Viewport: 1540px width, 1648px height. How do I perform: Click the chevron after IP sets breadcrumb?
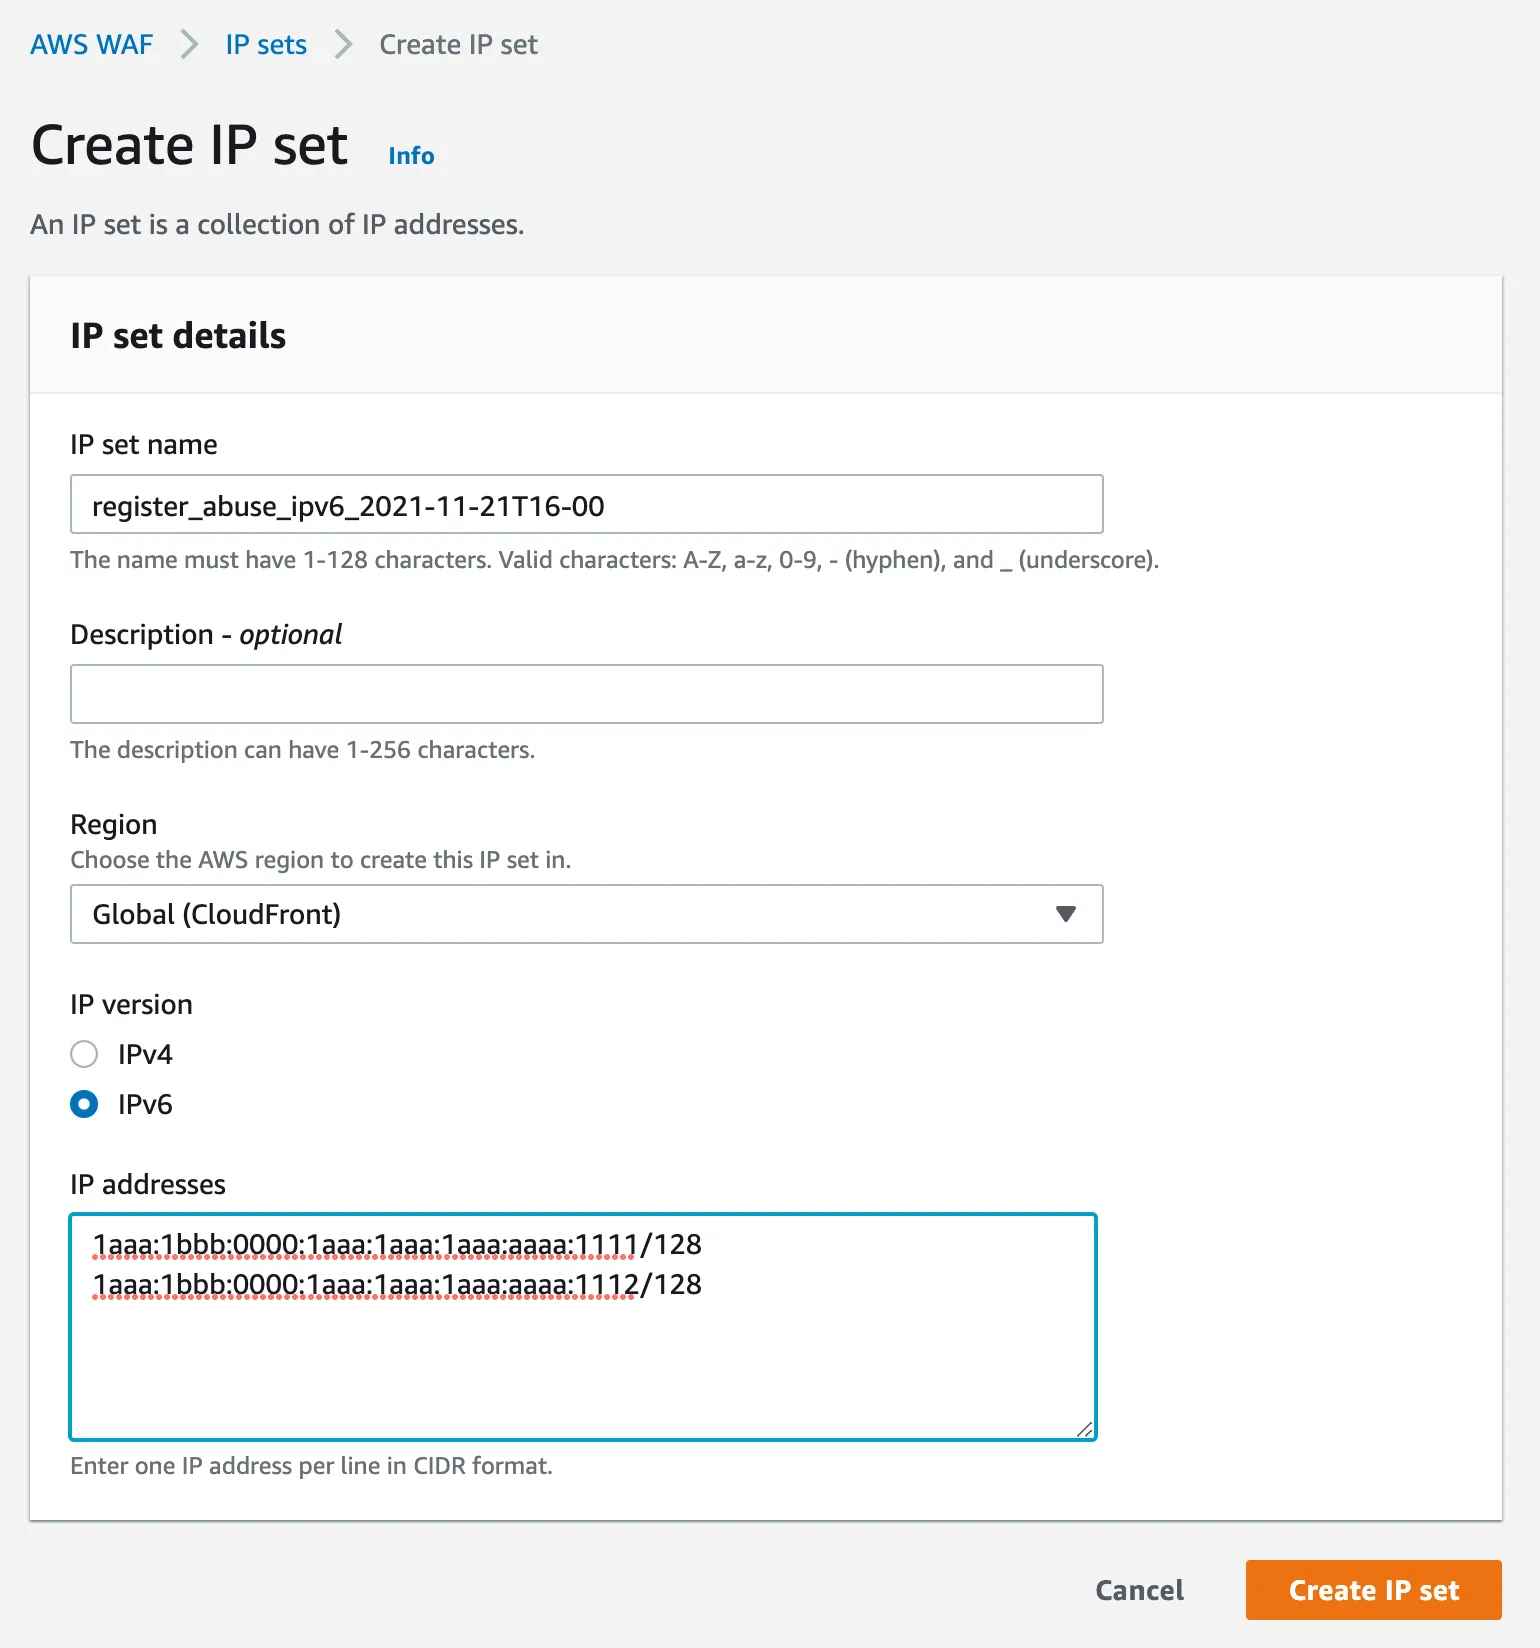point(343,45)
